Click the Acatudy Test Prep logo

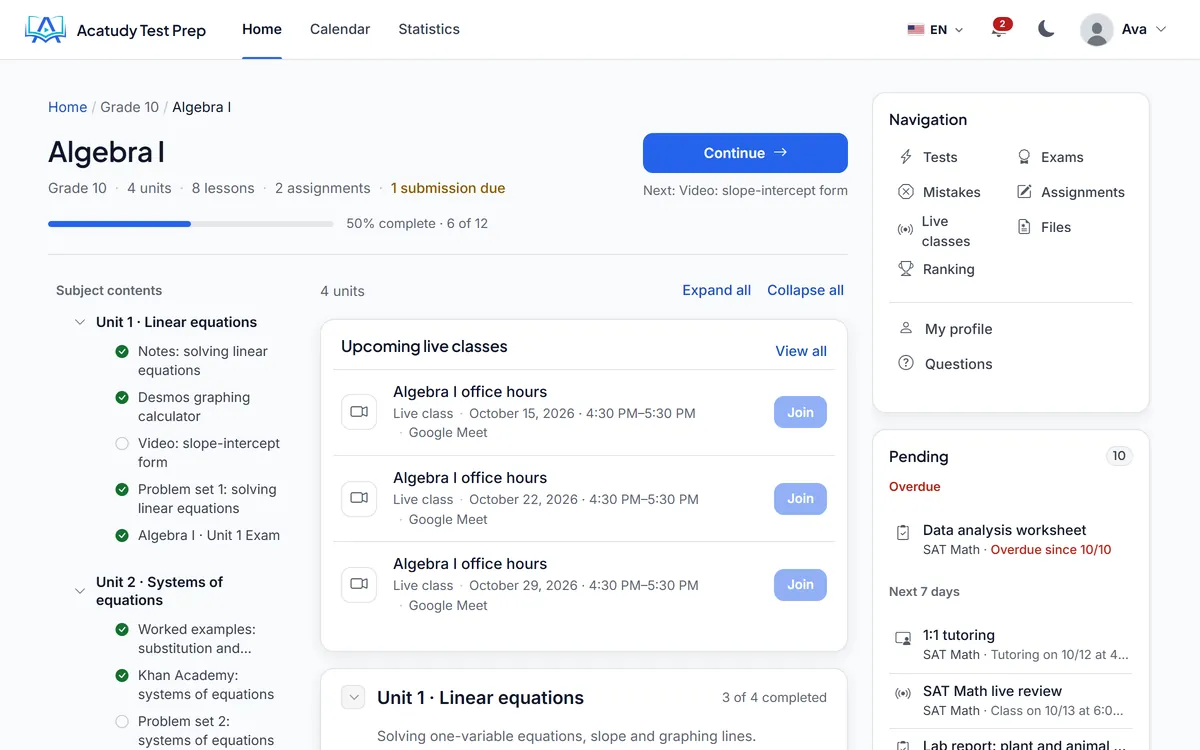(x=115, y=30)
